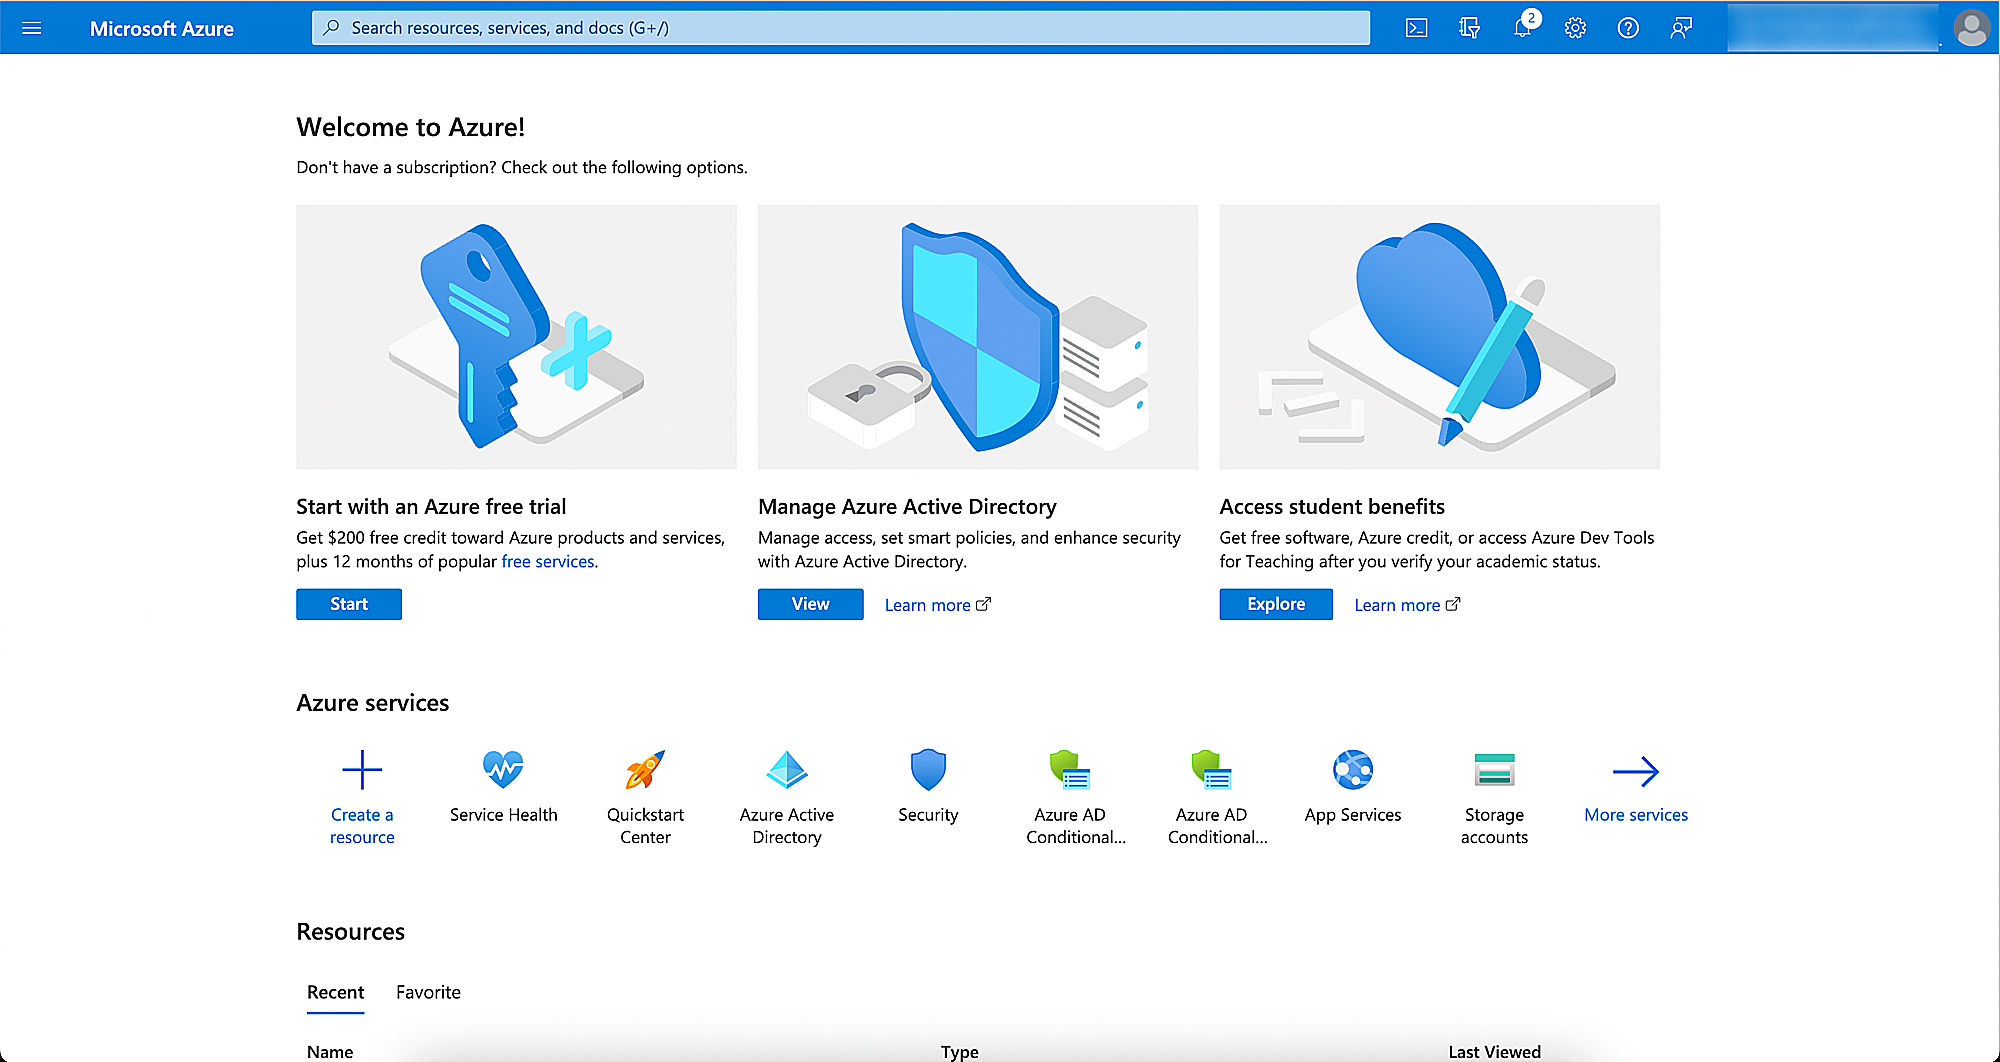
Task: Click the Start with an Azure free trial heading
Action: [431, 507]
